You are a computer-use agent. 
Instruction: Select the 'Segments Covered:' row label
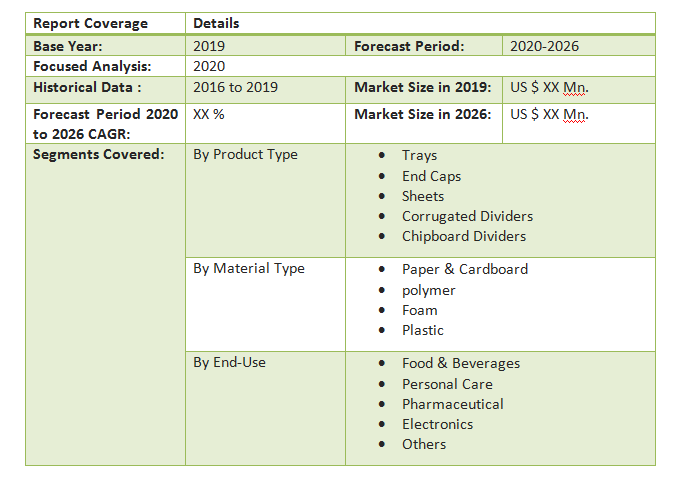[x=98, y=155]
